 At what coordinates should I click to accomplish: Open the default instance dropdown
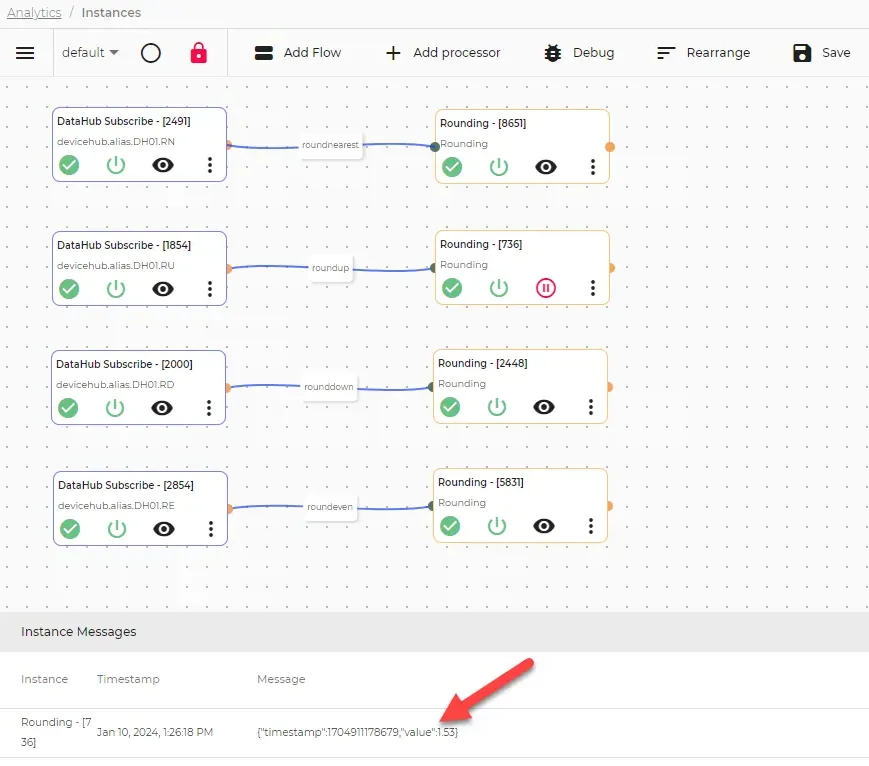coord(90,53)
